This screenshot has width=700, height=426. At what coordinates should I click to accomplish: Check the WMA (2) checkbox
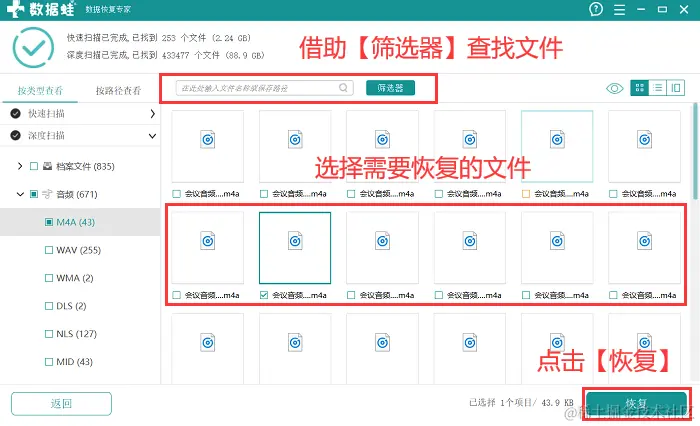(x=49, y=278)
